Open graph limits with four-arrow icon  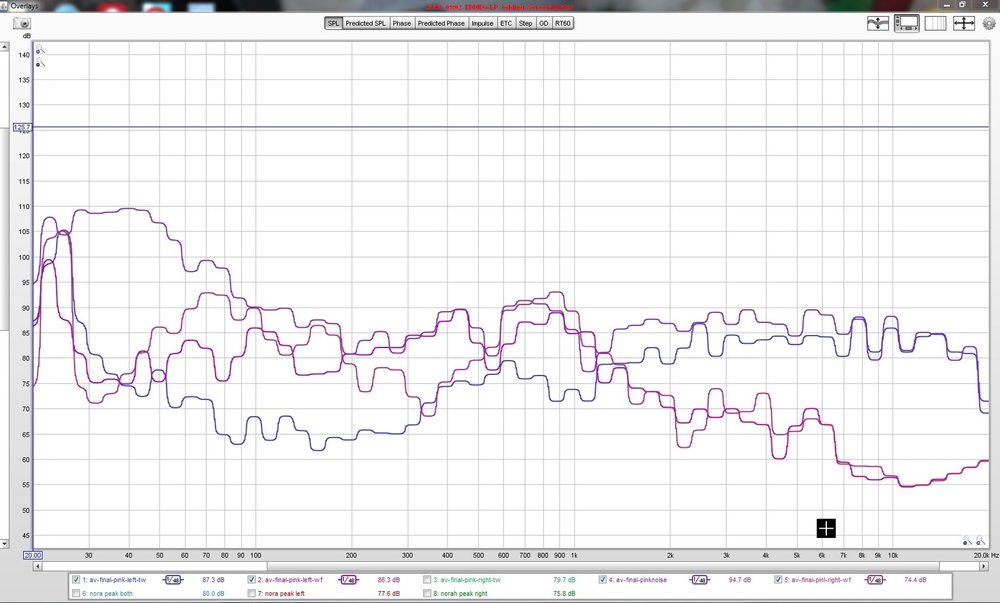point(963,24)
